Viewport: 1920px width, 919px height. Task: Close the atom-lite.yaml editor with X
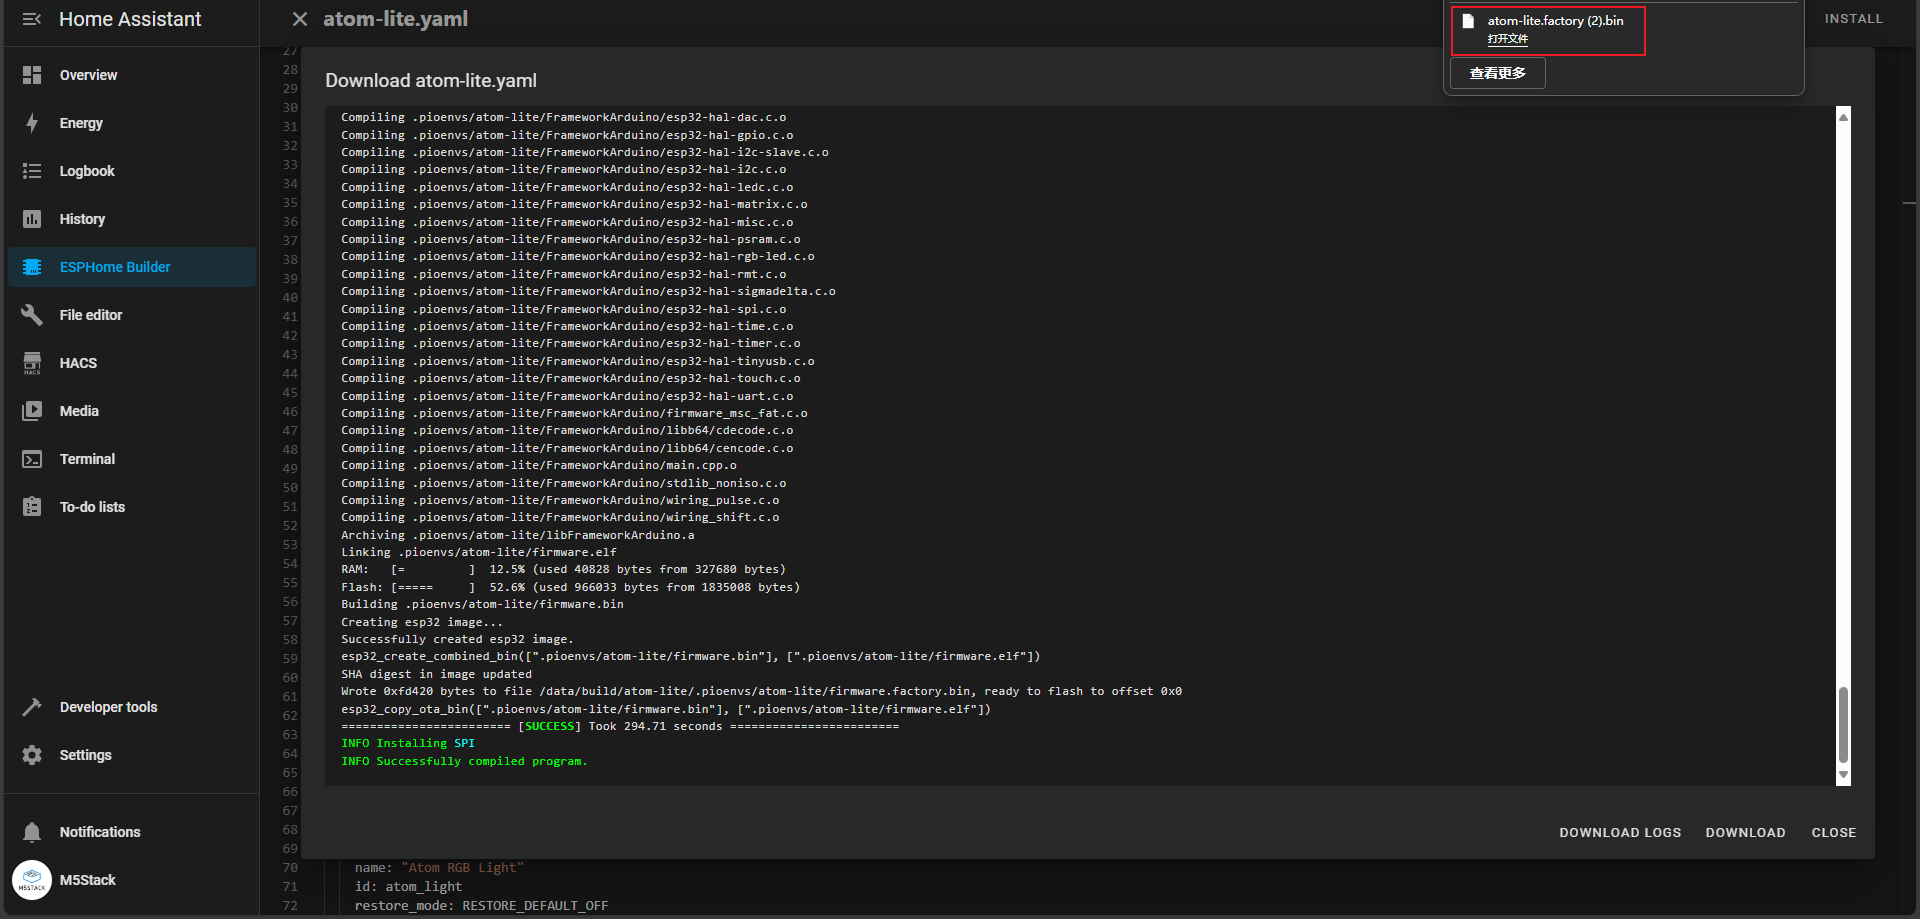click(x=299, y=19)
